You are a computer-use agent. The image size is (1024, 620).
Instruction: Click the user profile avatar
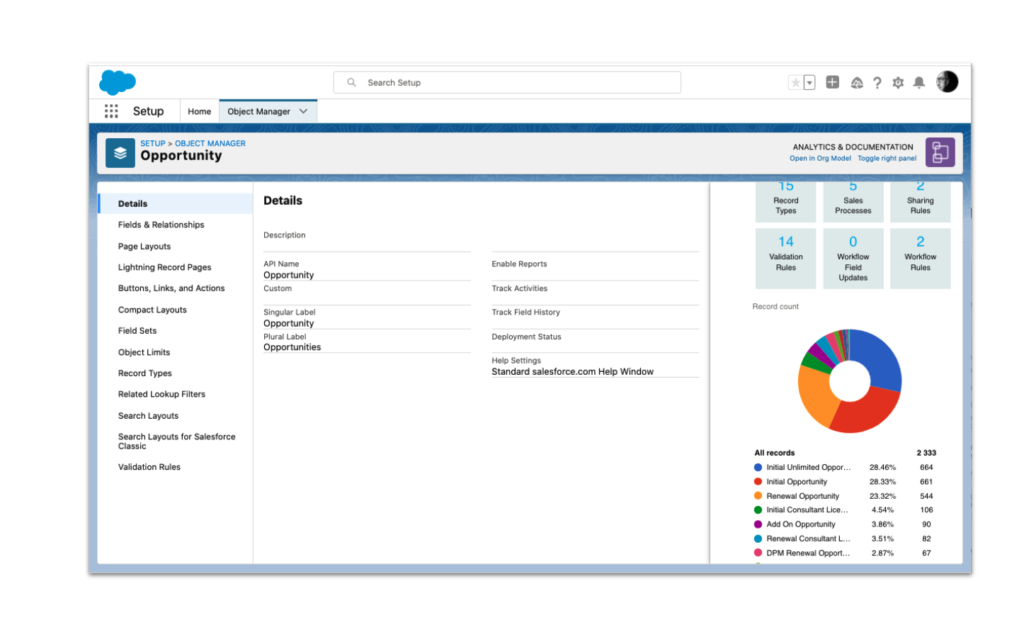coord(947,82)
